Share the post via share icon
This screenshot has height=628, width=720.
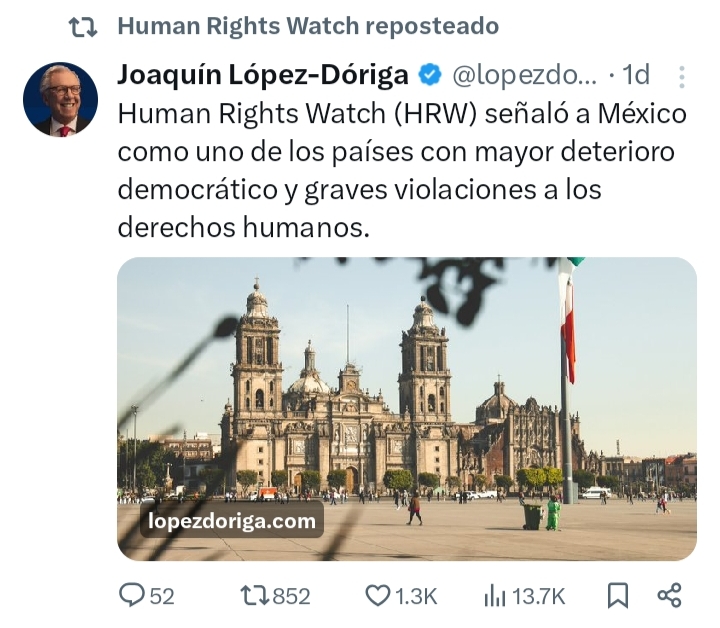[669, 595]
